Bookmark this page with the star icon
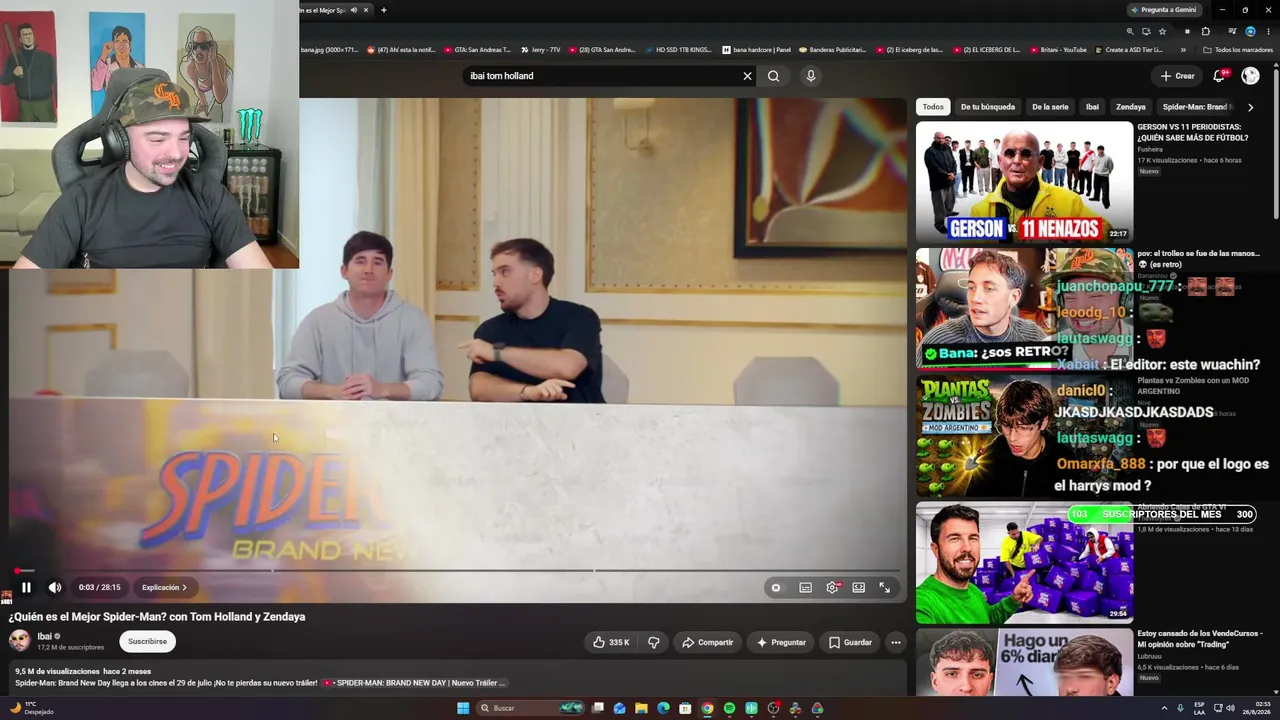 (1162, 31)
